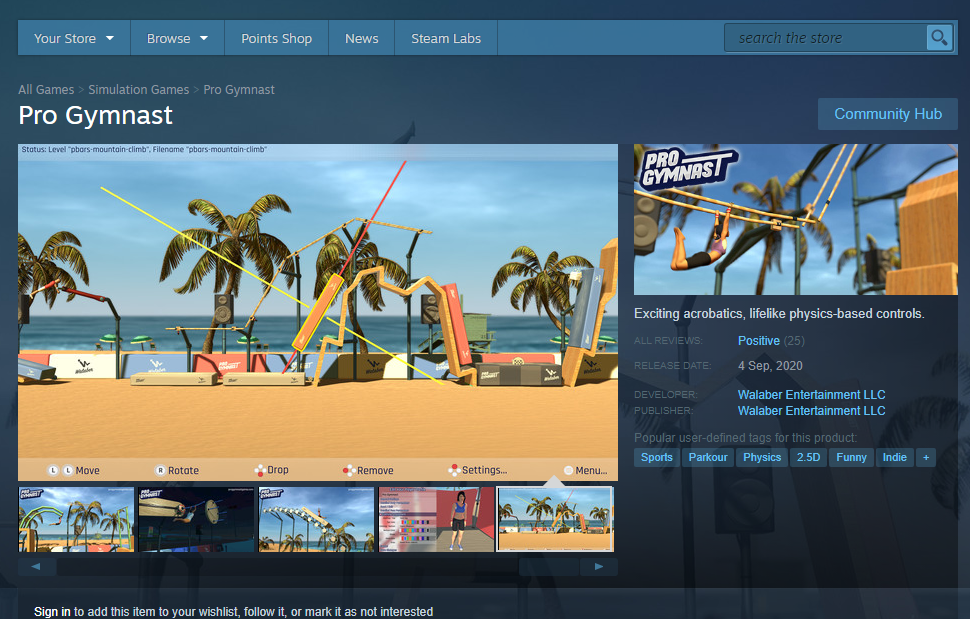Open the second thumbnail with dark indoor scene
970x619 pixels.
coord(196,519)
